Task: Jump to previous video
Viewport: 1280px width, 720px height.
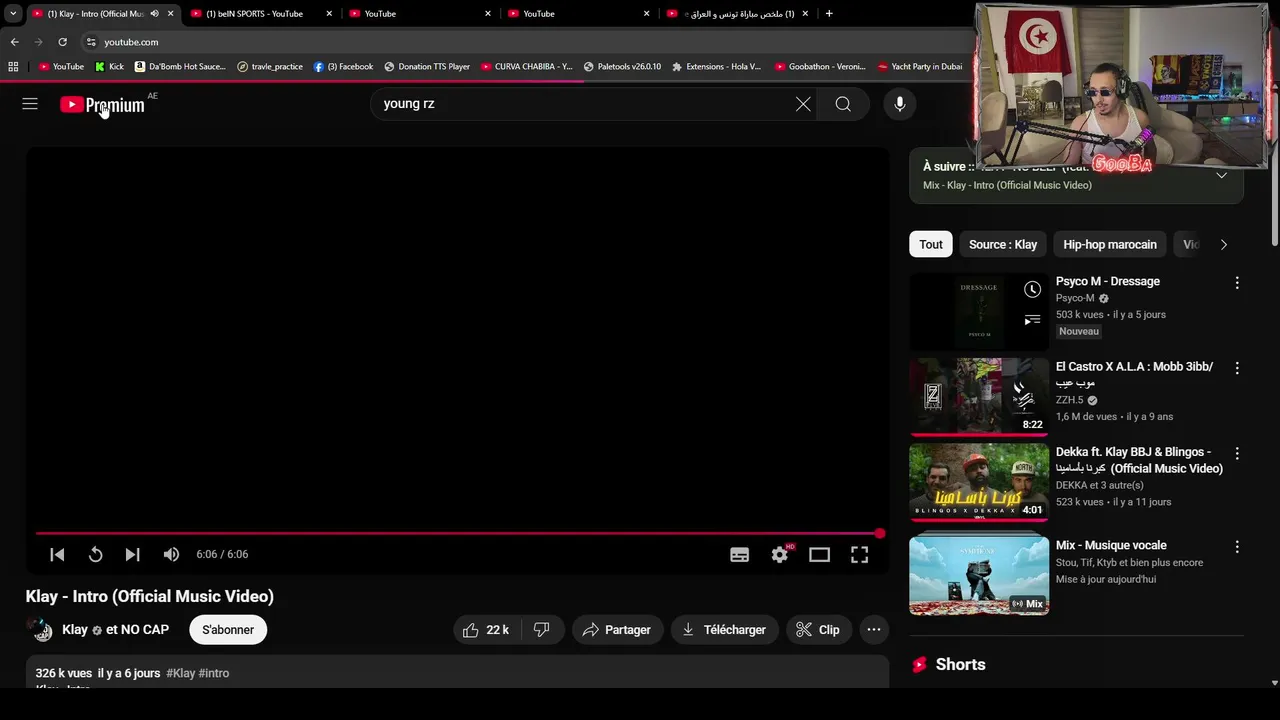Action: (x=57, y=554)
